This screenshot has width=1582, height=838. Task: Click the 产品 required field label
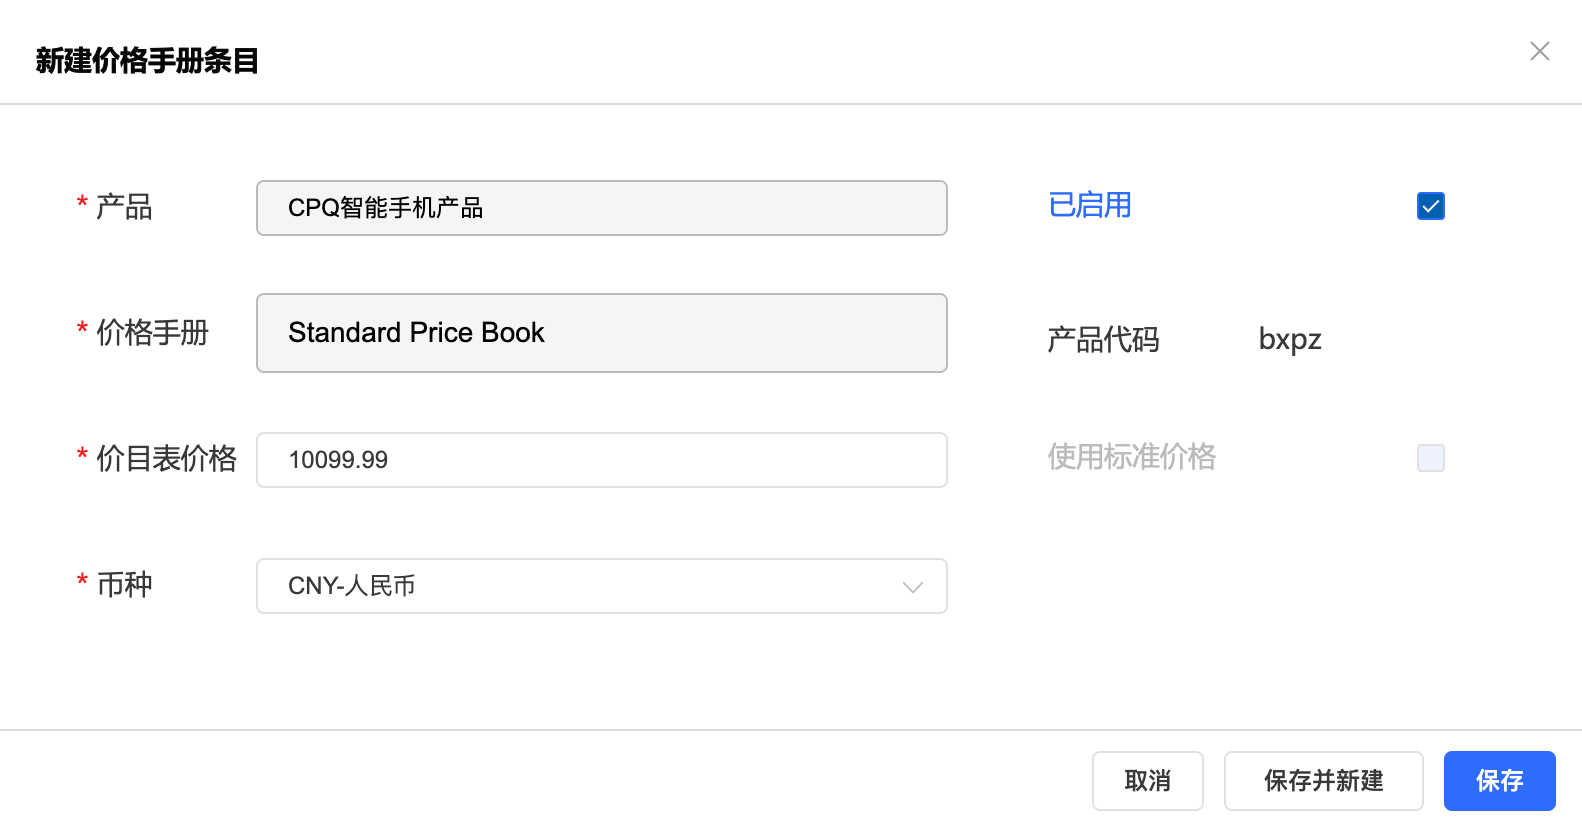coord(124,207)
